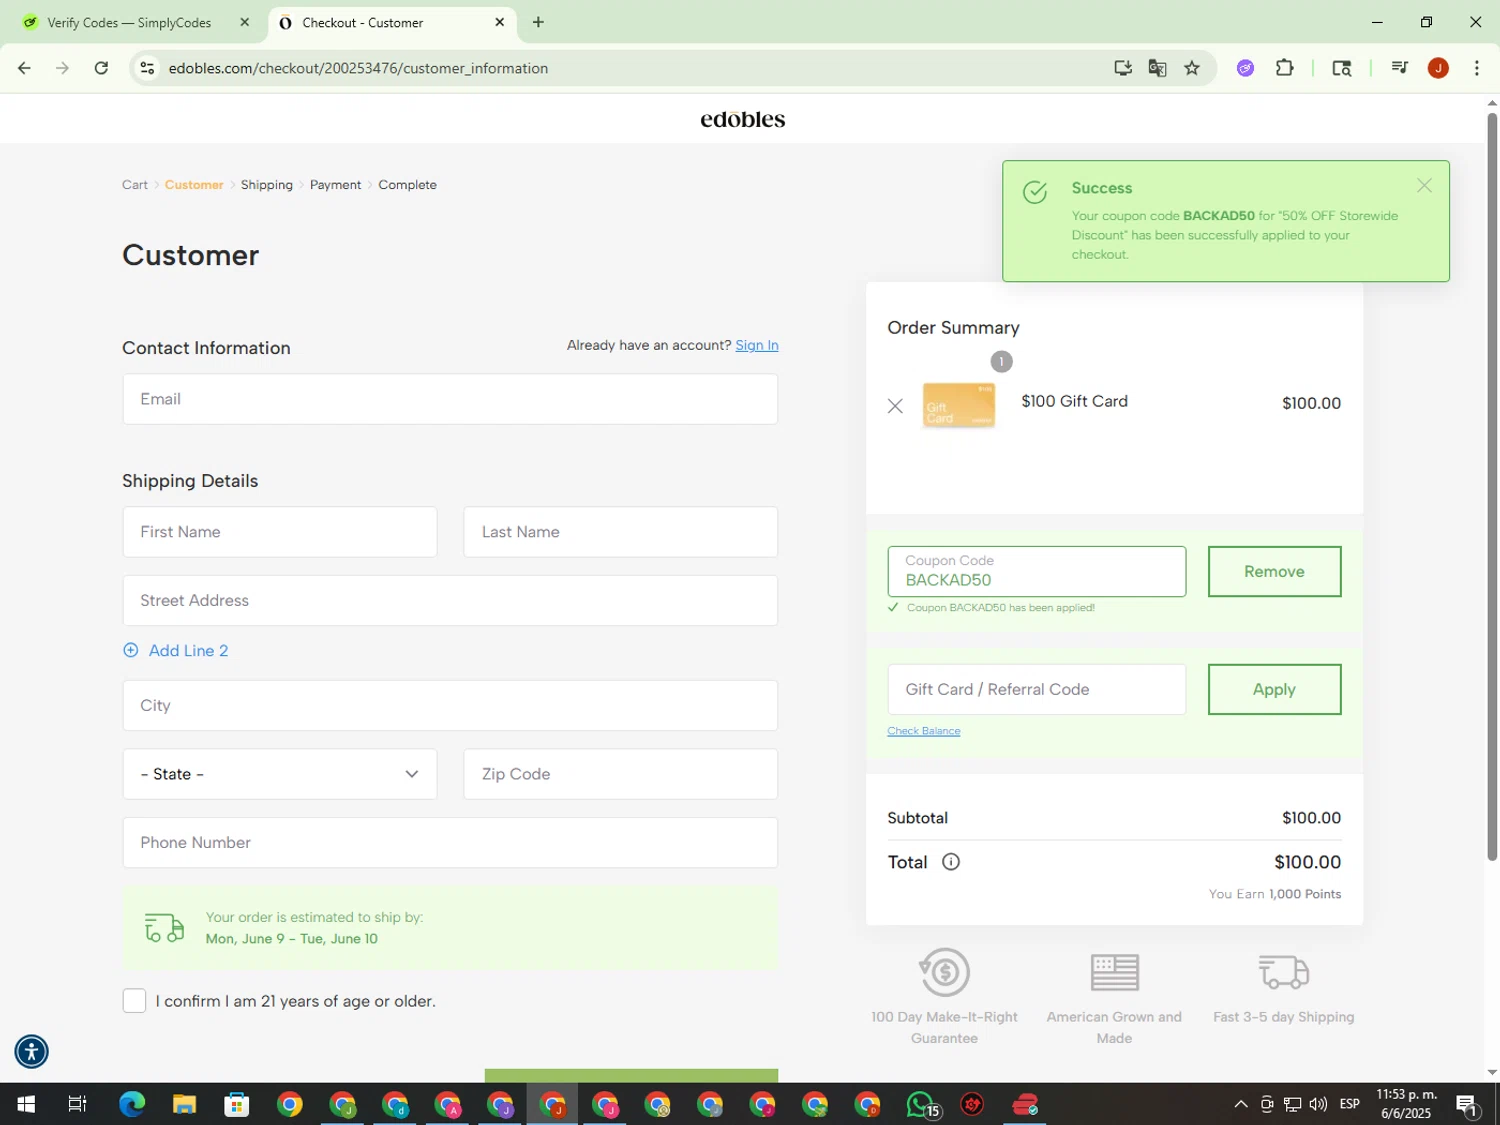Focus the Zip Code field
The height and width of the screenshot is (1125, 1500).
[x=620, y=774]
